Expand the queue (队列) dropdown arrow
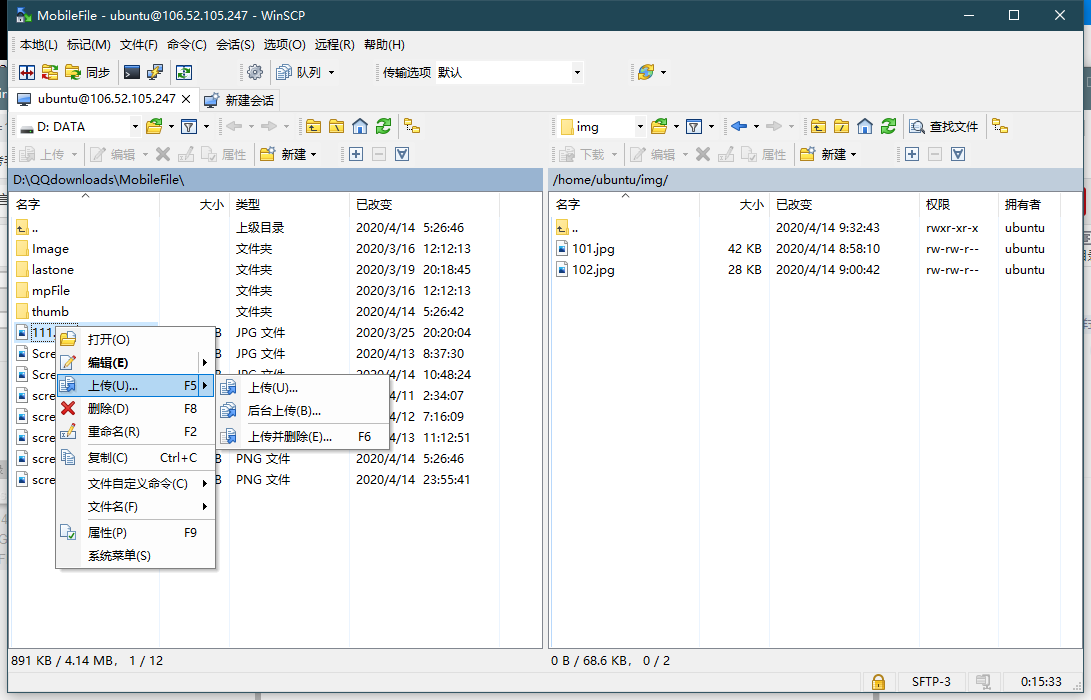The width and height of the screenshot is (1091, 700). 331,72
